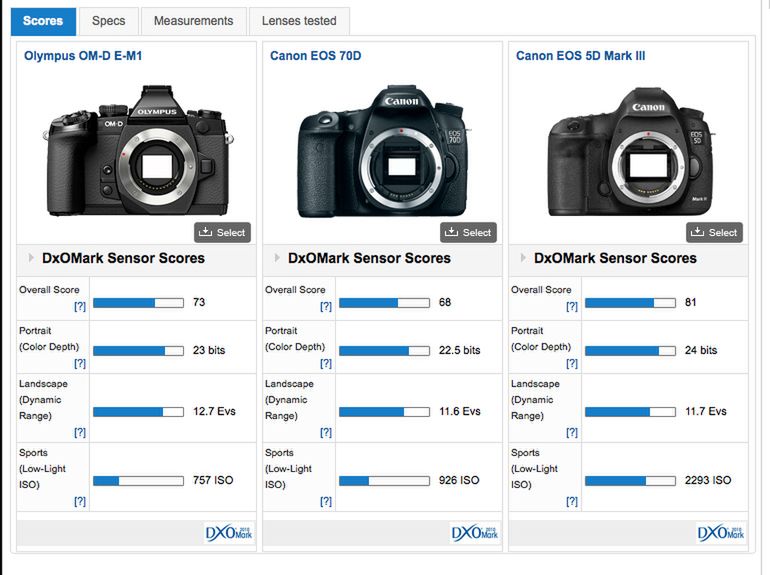
Task: Open the Canon EOS 5D Mark III link
Action: [x=580, y=56]
